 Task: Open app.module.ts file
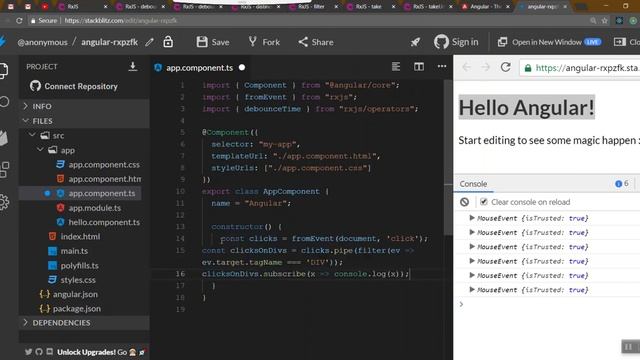(x=89, y=208)
